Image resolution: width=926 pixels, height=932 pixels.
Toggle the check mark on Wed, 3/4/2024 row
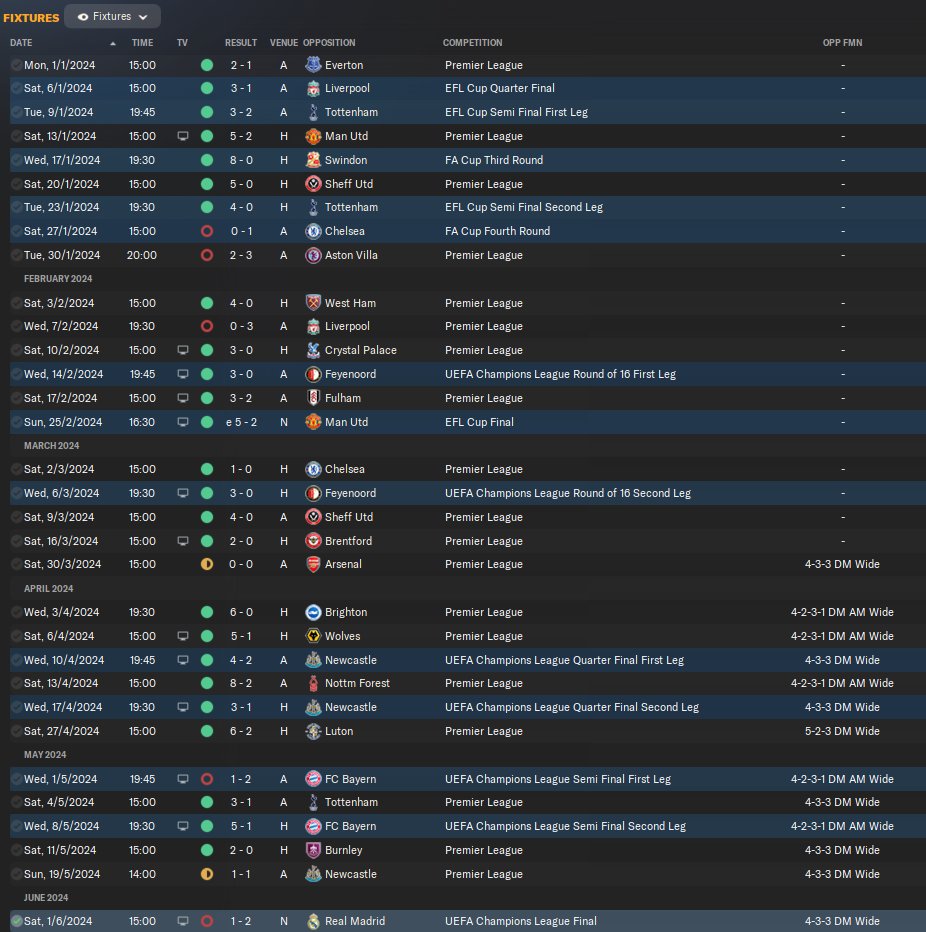pyautogui.click(x=16, y=612)
